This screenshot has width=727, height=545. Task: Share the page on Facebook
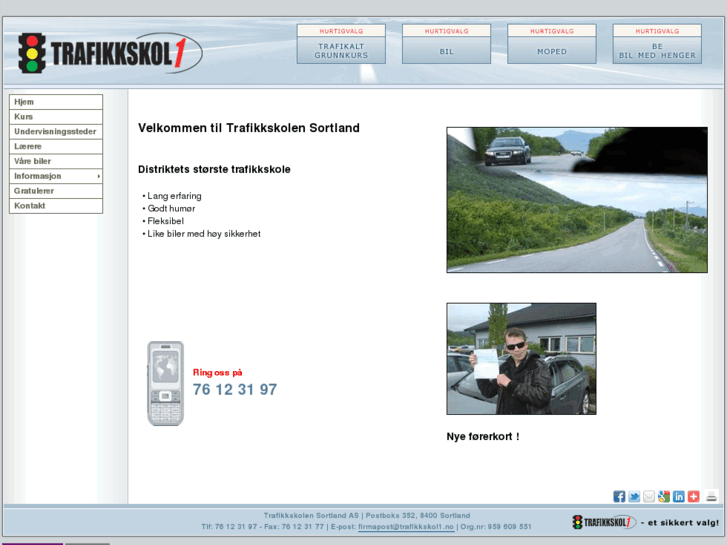[619, 496]
